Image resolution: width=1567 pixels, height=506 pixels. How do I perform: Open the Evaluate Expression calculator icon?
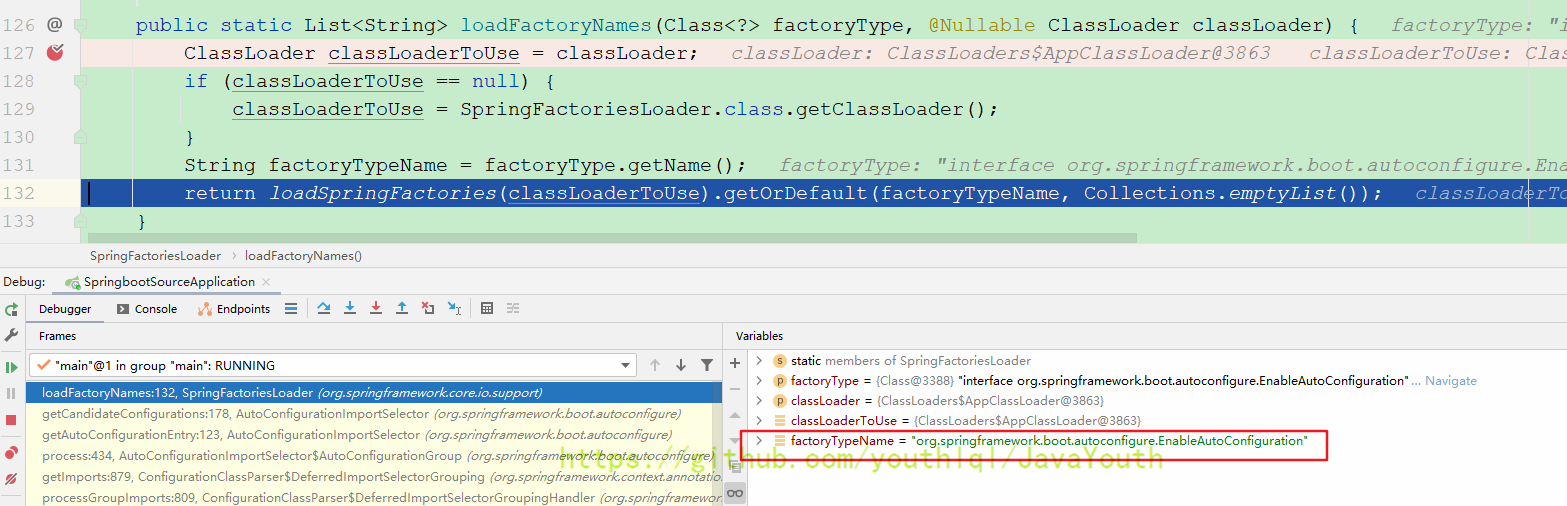coord(487,309)
